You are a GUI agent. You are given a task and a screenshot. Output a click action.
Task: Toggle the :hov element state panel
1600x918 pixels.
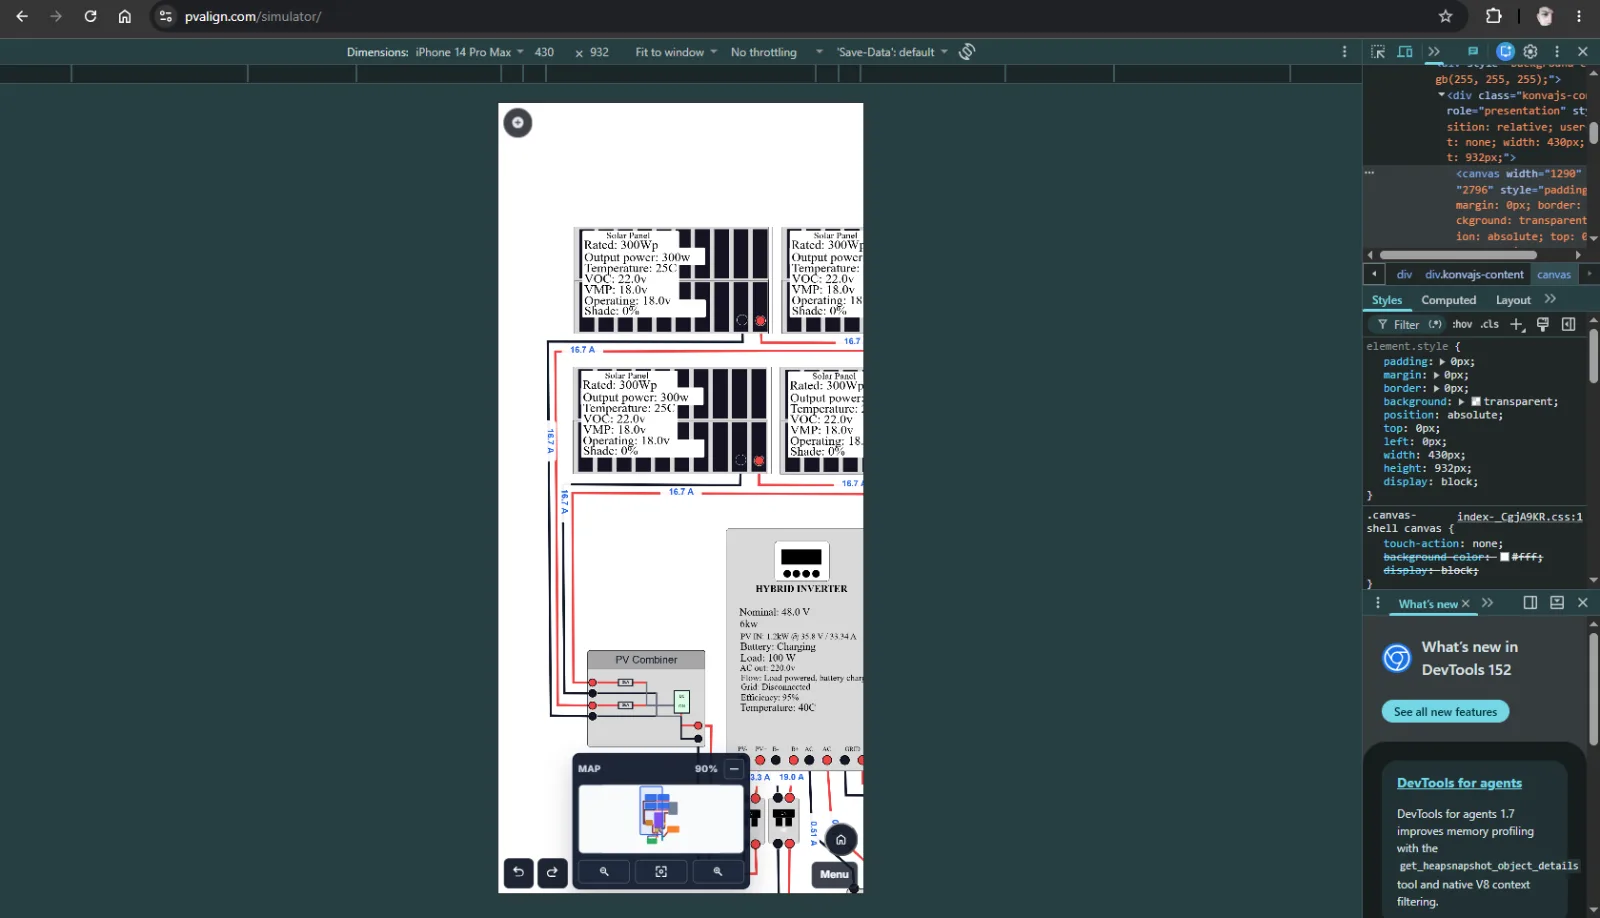[1462, 324]
